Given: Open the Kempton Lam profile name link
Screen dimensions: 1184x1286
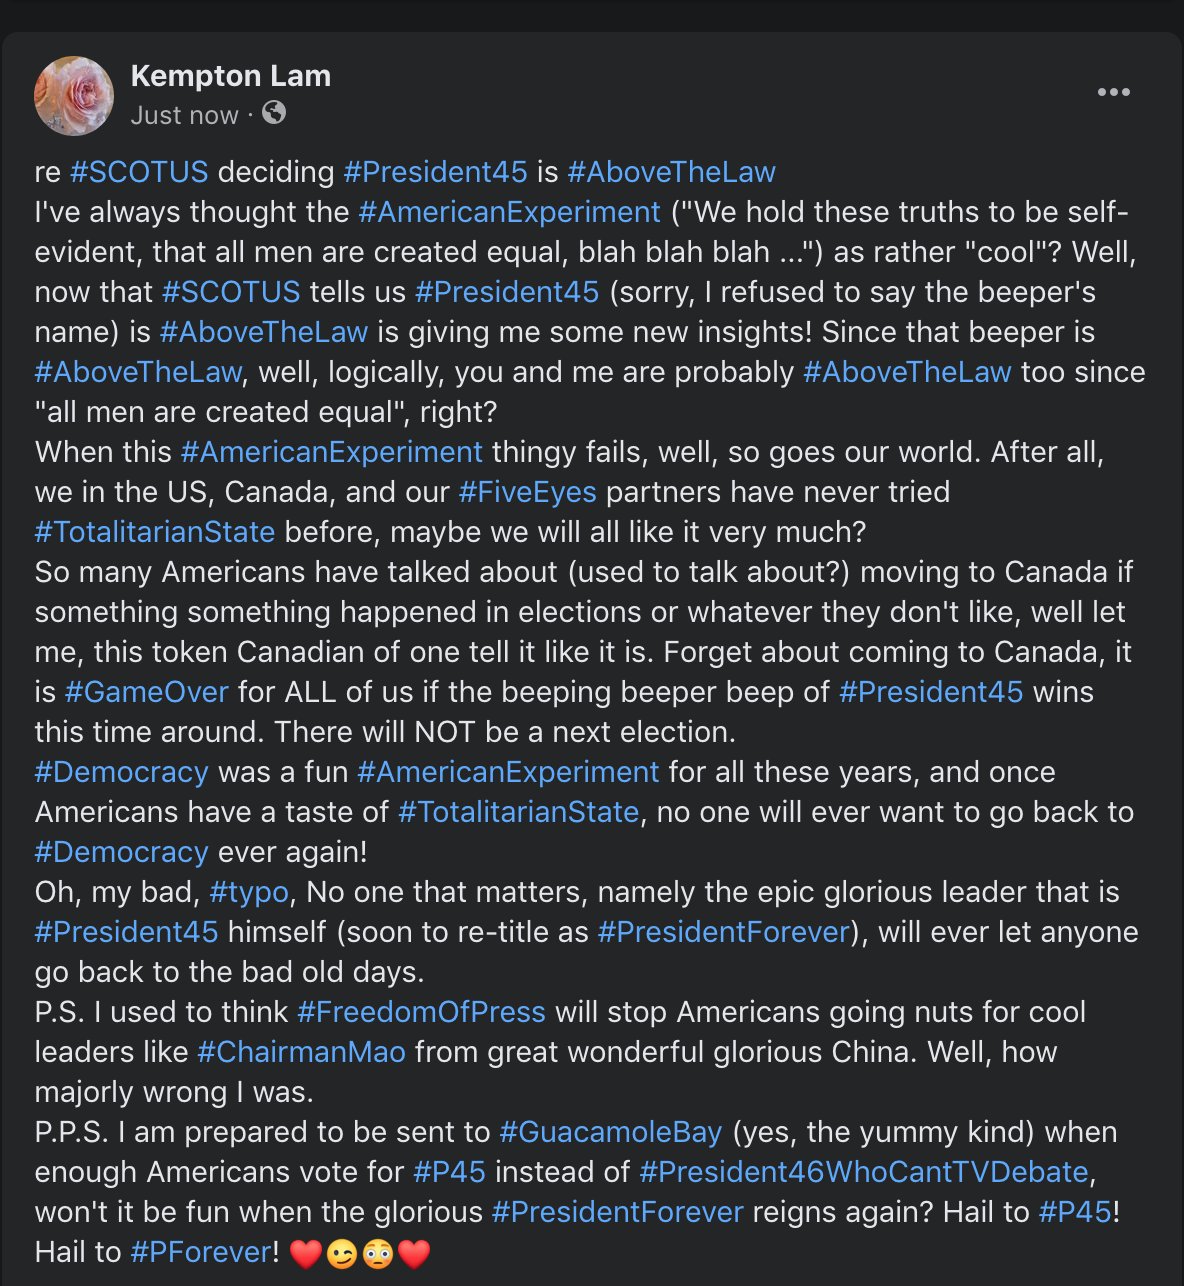Looking at the screenshot, I should 231,76.
